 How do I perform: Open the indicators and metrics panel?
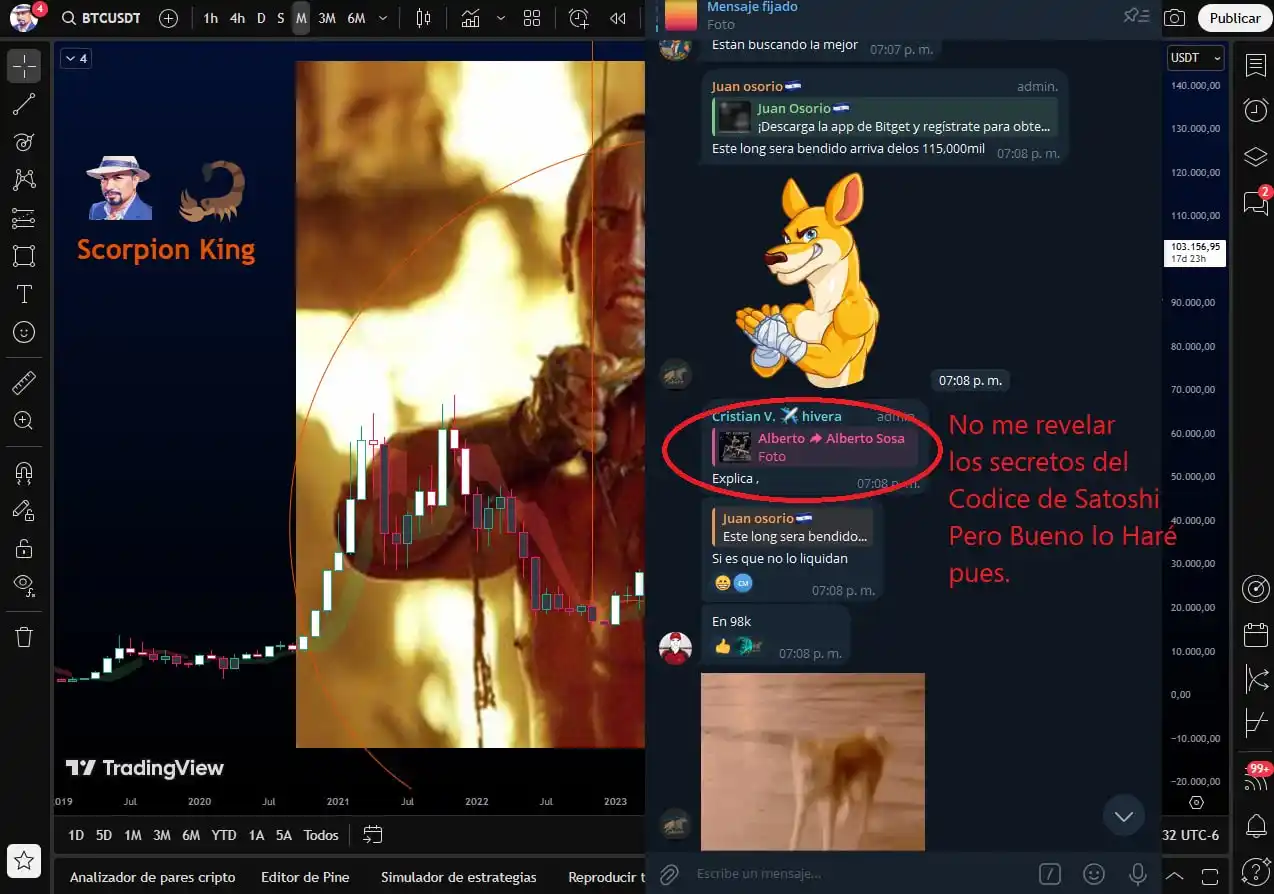(470, 18)
